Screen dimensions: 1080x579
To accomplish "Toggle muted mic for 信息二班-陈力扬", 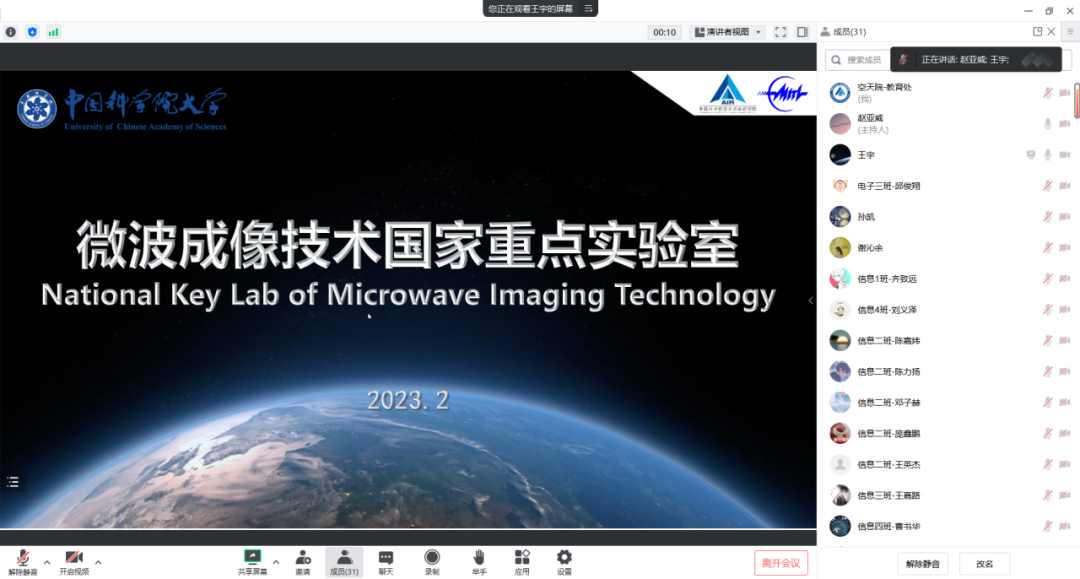I will point(1048,372).
